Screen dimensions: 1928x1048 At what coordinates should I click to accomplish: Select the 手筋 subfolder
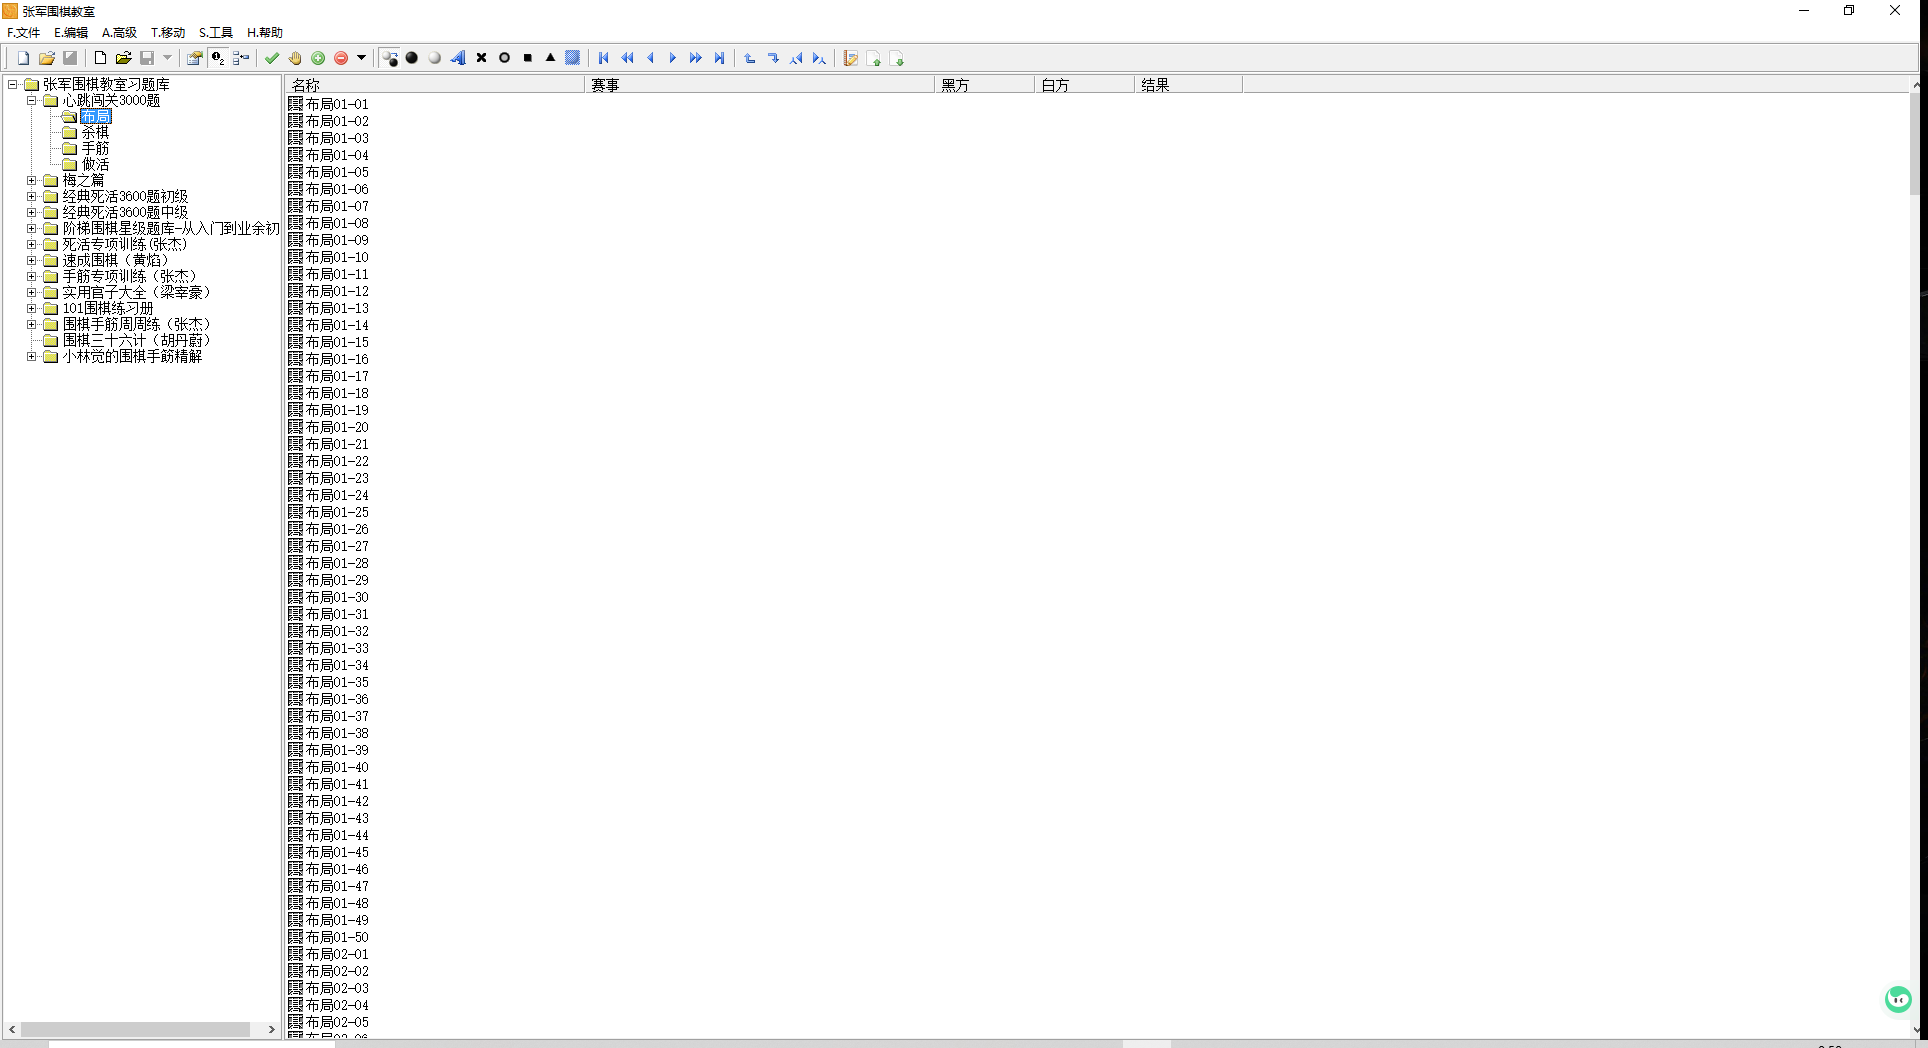(95, 148)
